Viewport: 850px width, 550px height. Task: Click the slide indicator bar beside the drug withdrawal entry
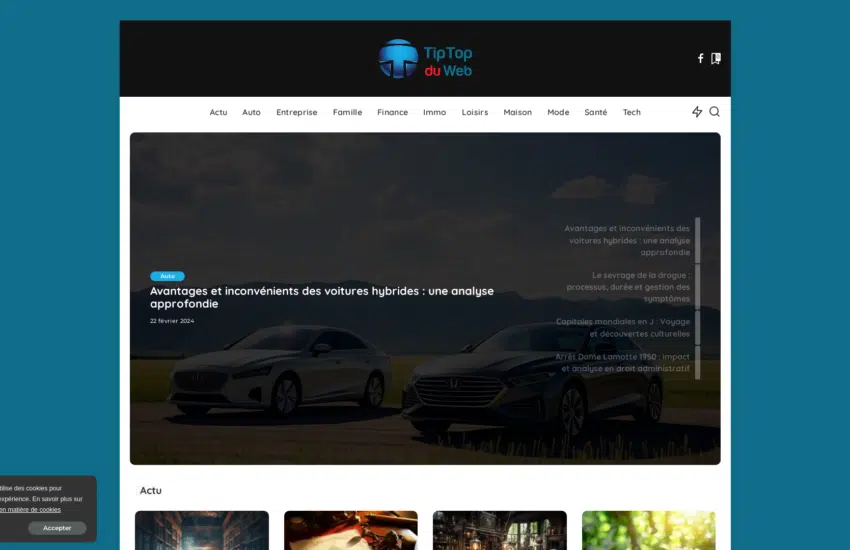pyautogui.click(x=698, y=287)
